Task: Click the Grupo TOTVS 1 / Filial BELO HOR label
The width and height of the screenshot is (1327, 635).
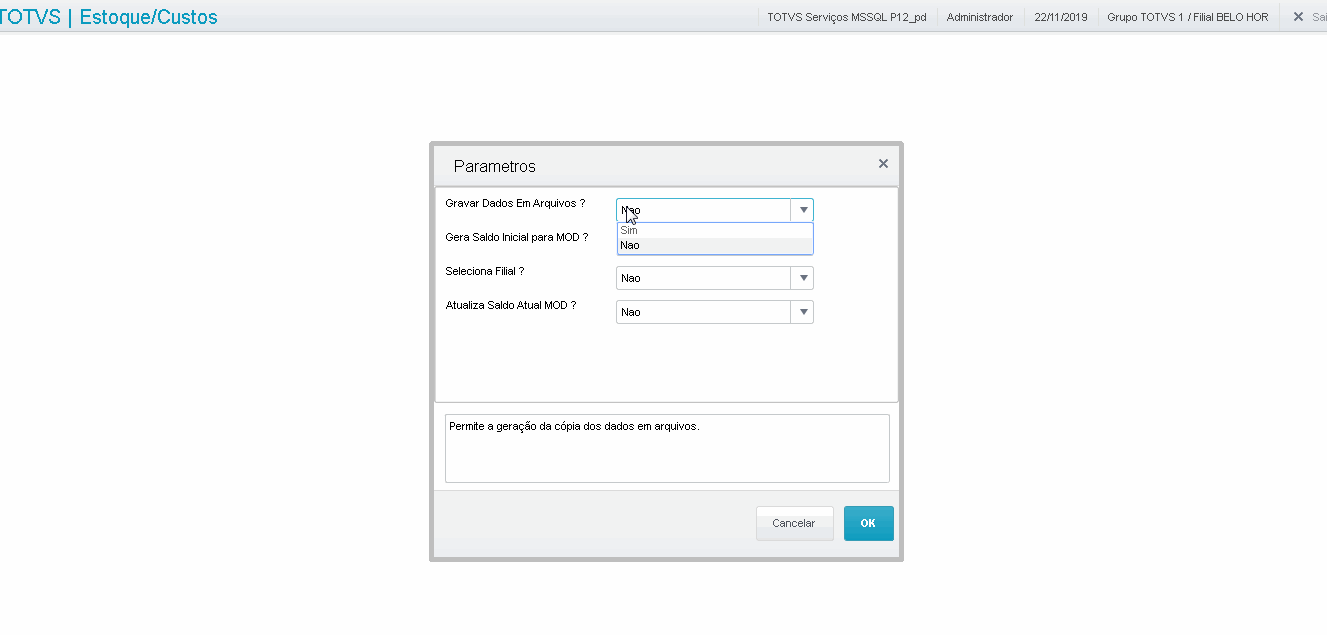Action: coord(1188,17)
